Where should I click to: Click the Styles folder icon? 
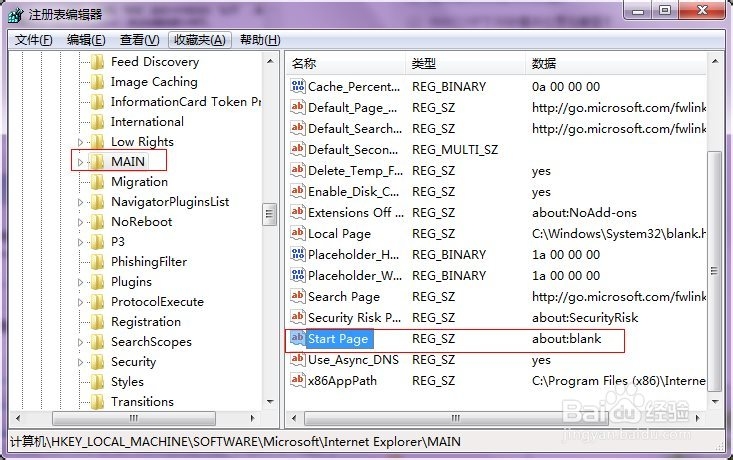(x=97, y=382)
